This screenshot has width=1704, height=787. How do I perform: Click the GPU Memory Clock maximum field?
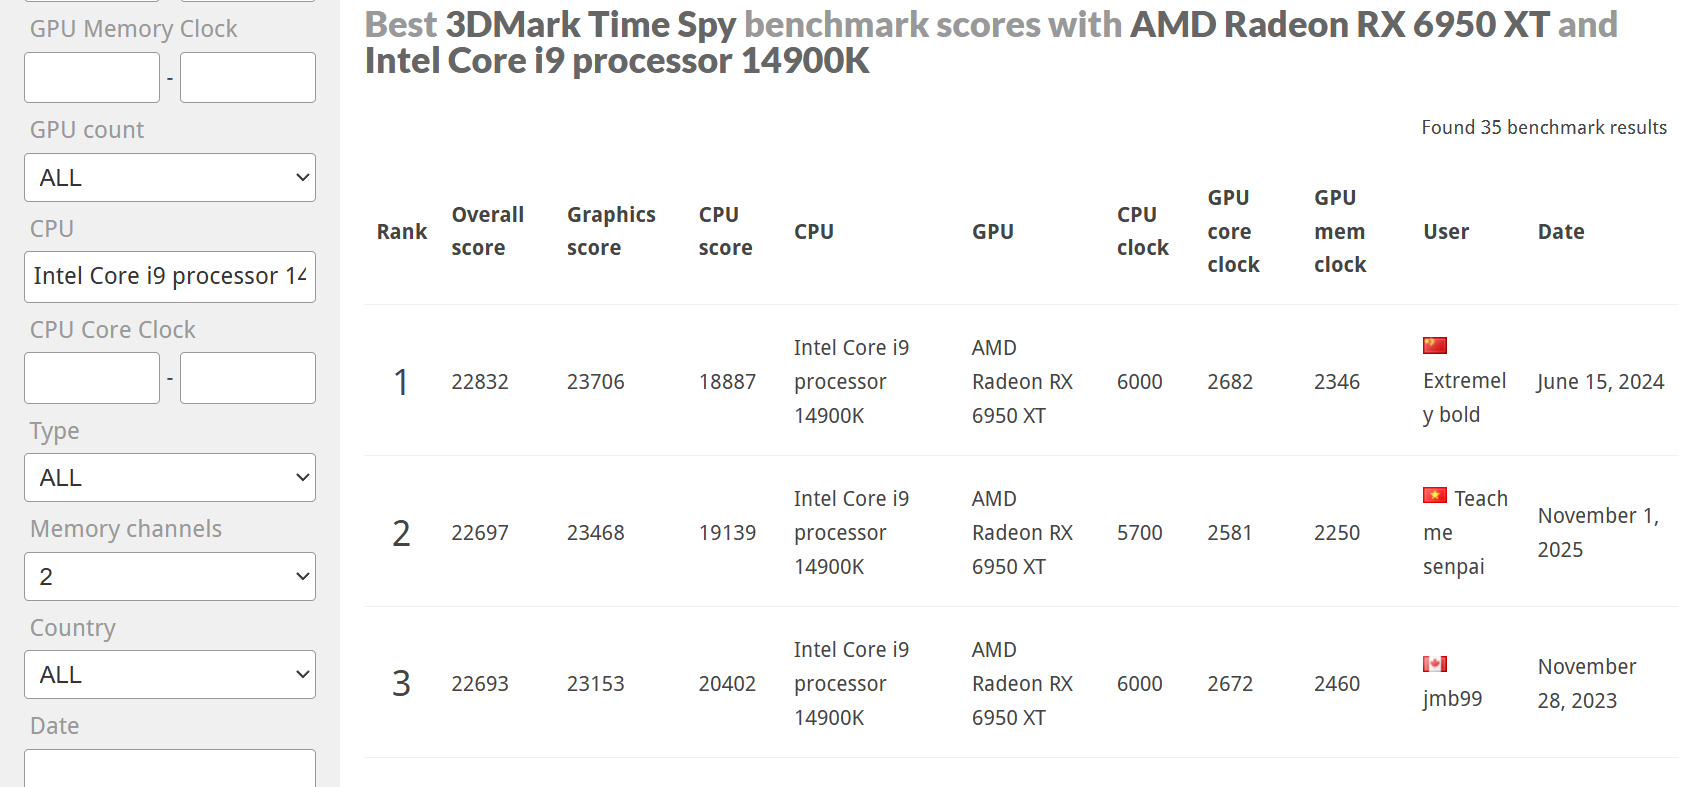pyautogui.click(x=248, y=78)
